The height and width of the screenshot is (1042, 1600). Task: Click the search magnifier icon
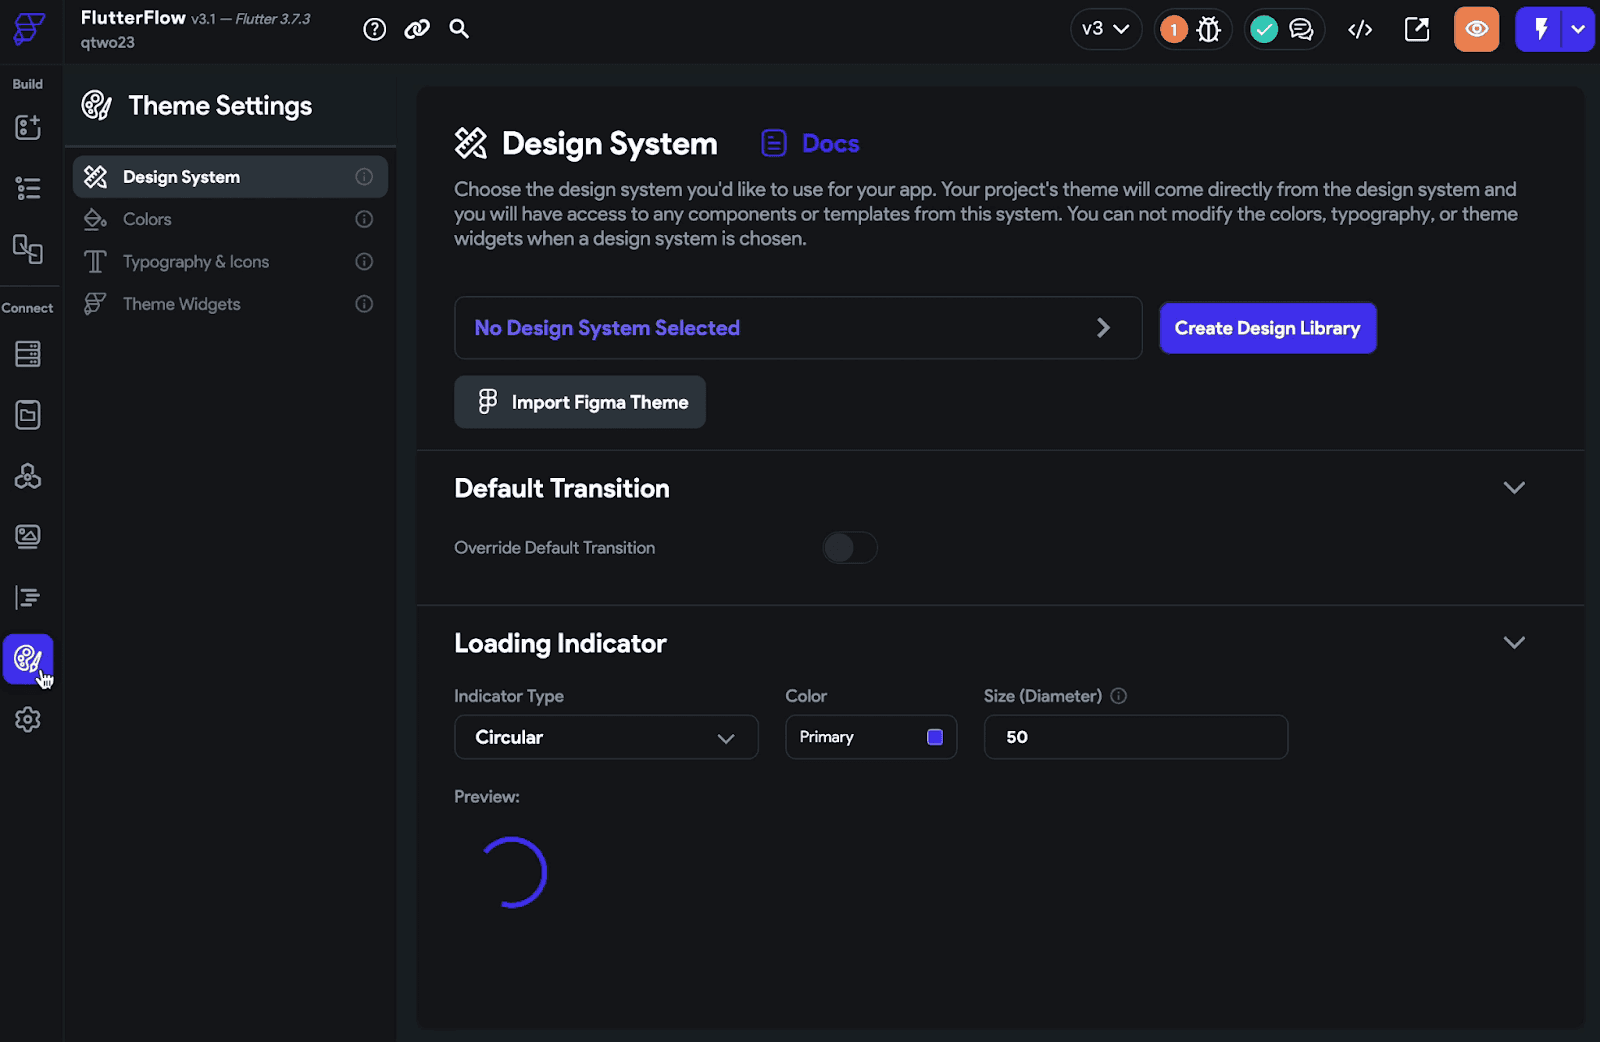tap(459, 28)
